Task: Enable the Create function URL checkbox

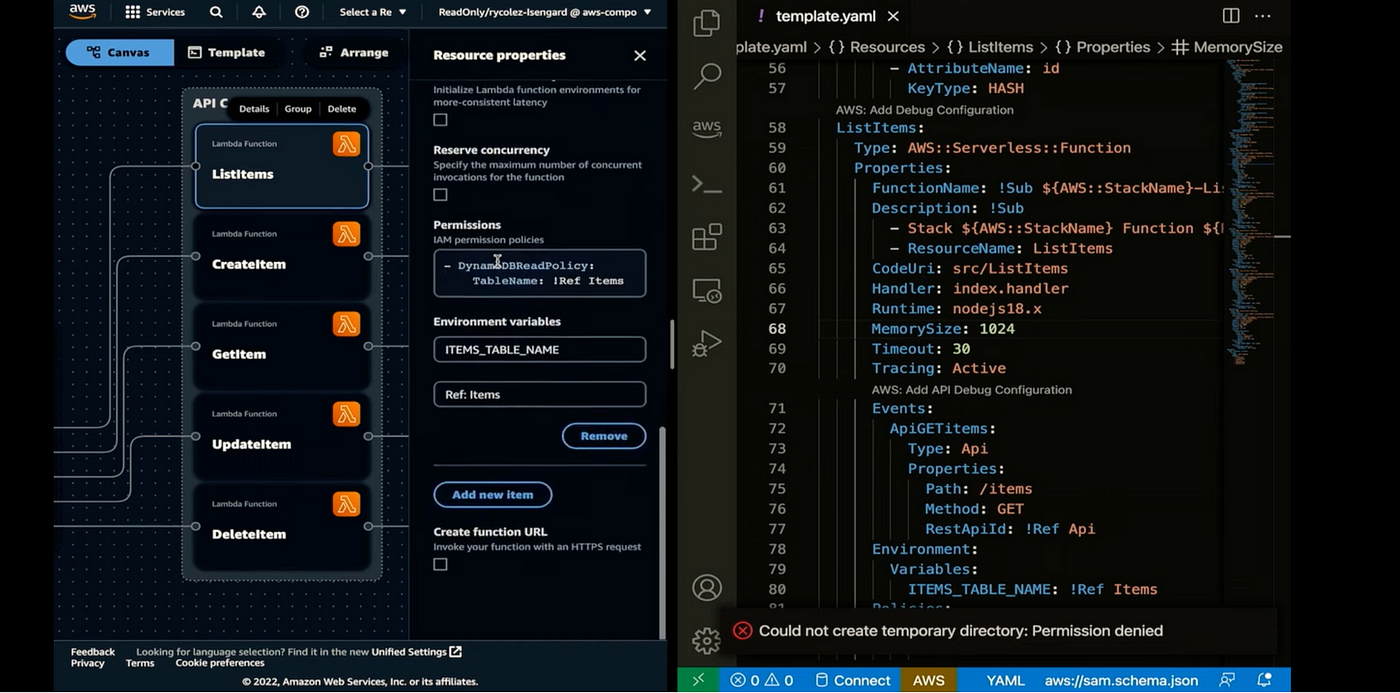Action: point(440,564)
